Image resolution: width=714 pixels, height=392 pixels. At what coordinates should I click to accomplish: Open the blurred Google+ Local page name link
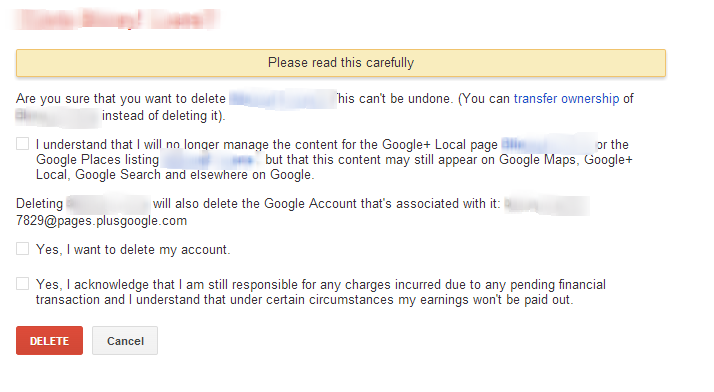click(x=549, y=144)
